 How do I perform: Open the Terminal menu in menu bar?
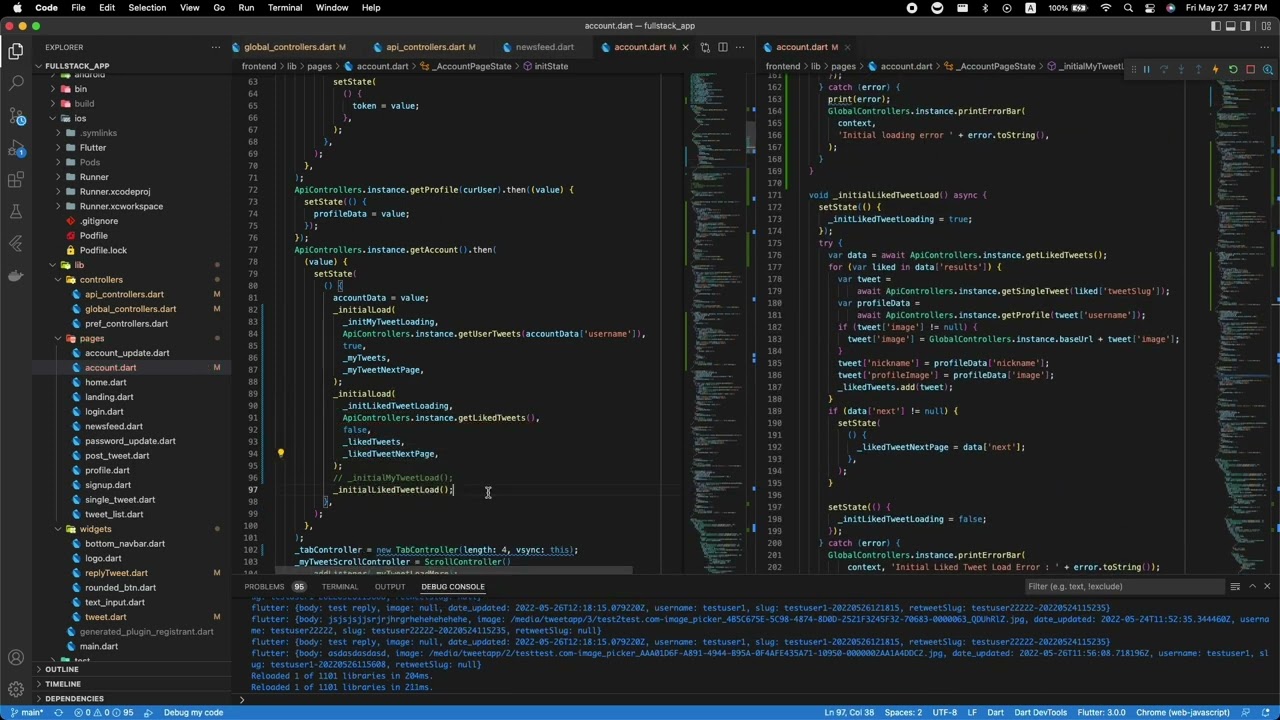pos(285,8)
